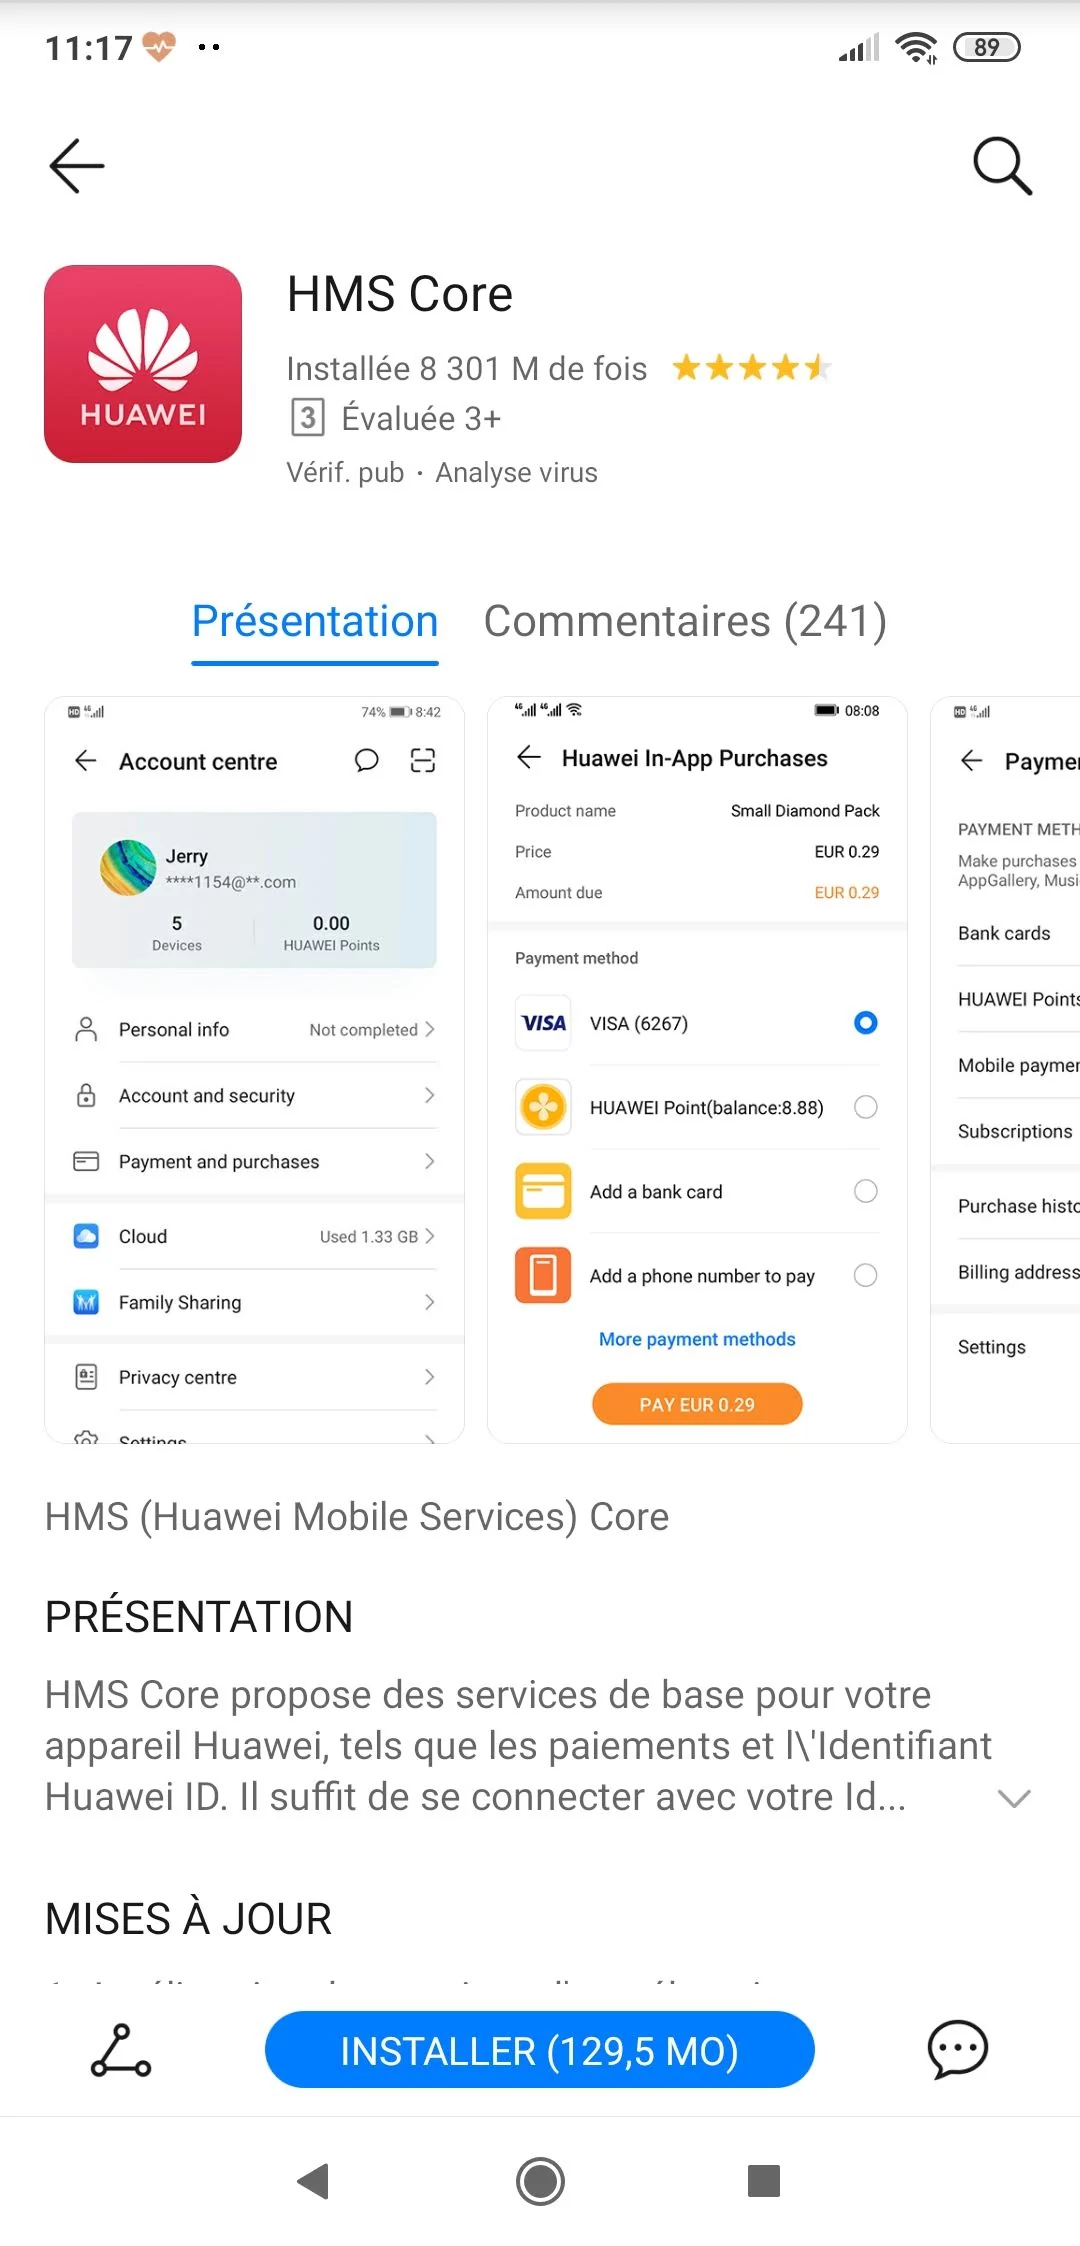Screen dimensions: 1080x2246
Task: Expand the presentation description chevron
Action: [1014, 1799]
